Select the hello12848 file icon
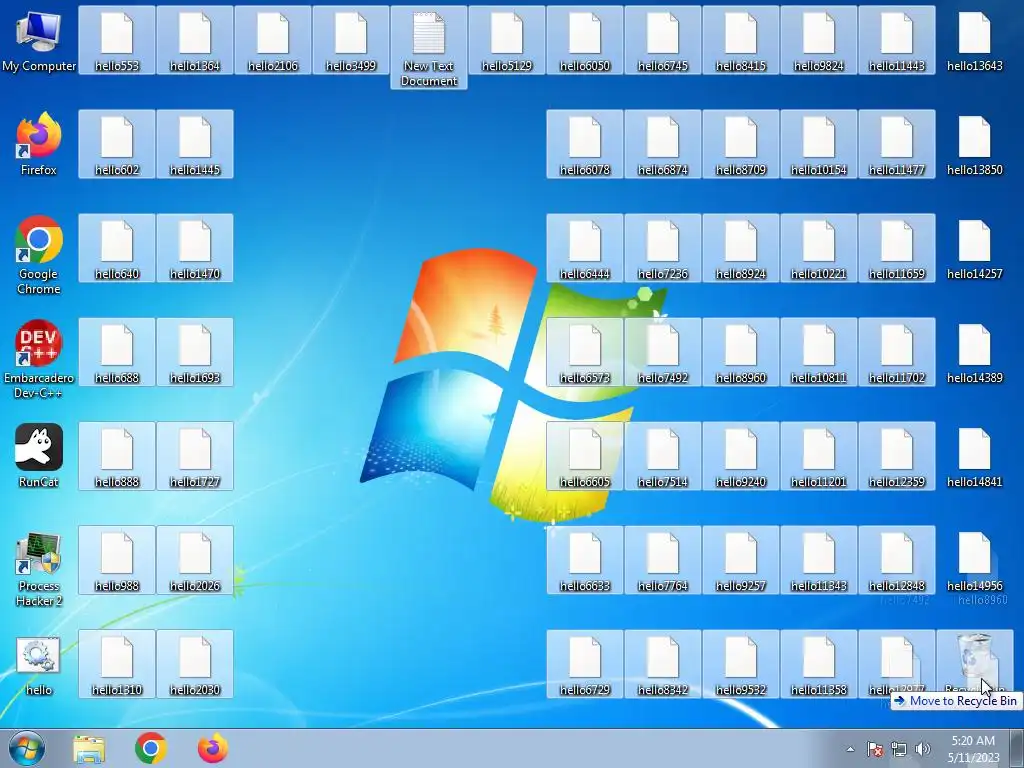This screenshot has height=768, width=1024. point(897,560)
